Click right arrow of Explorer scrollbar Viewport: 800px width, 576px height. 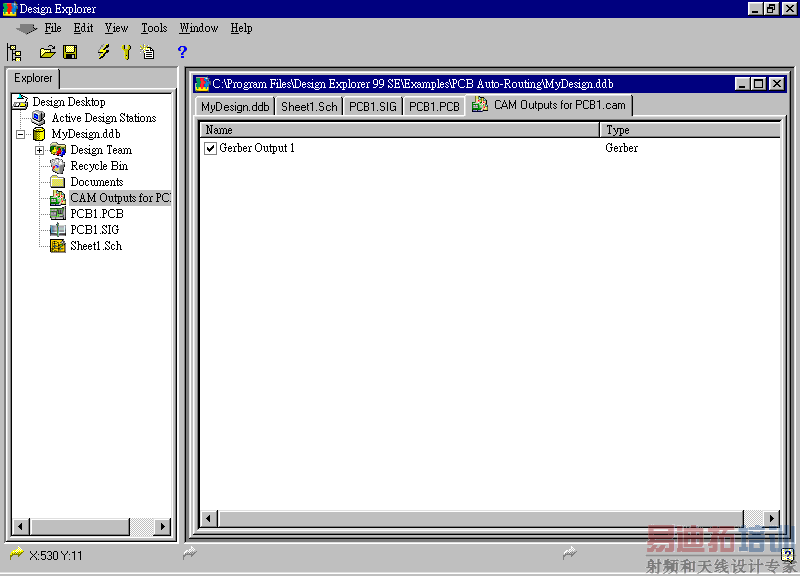[162, 526]
